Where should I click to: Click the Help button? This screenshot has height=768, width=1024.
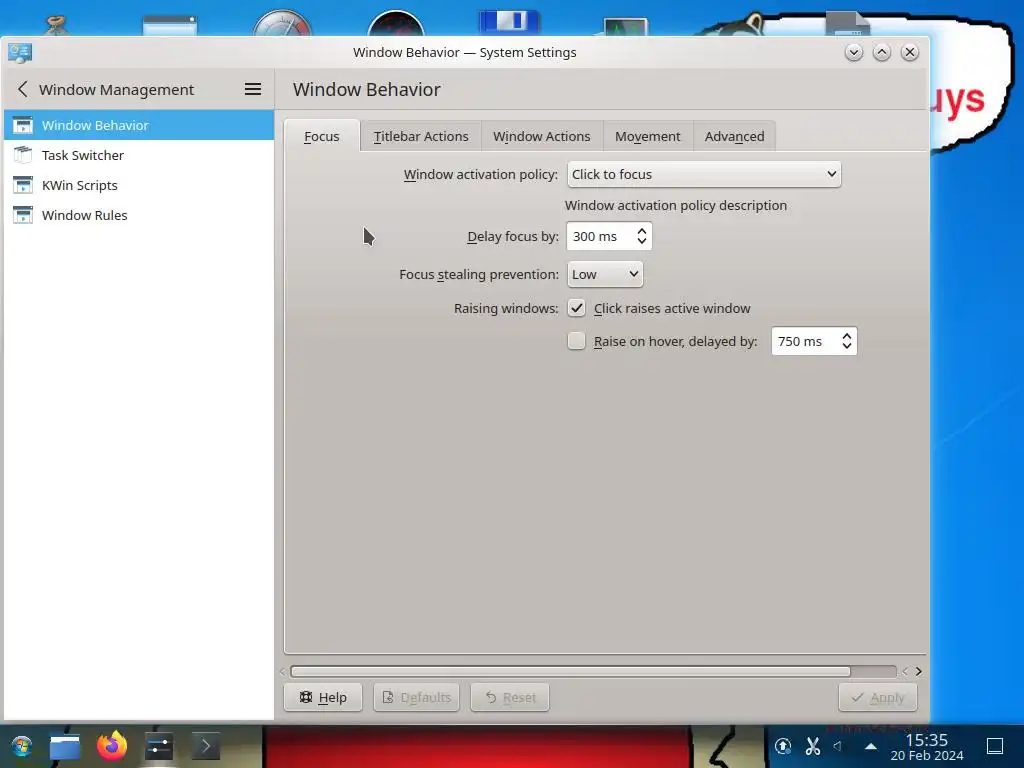click(323, 697)
